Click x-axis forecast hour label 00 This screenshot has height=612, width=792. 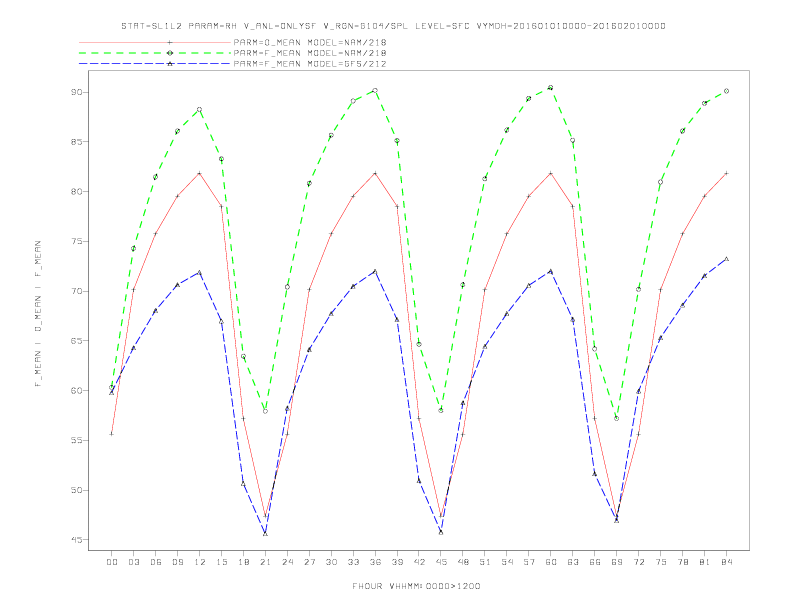112,562
